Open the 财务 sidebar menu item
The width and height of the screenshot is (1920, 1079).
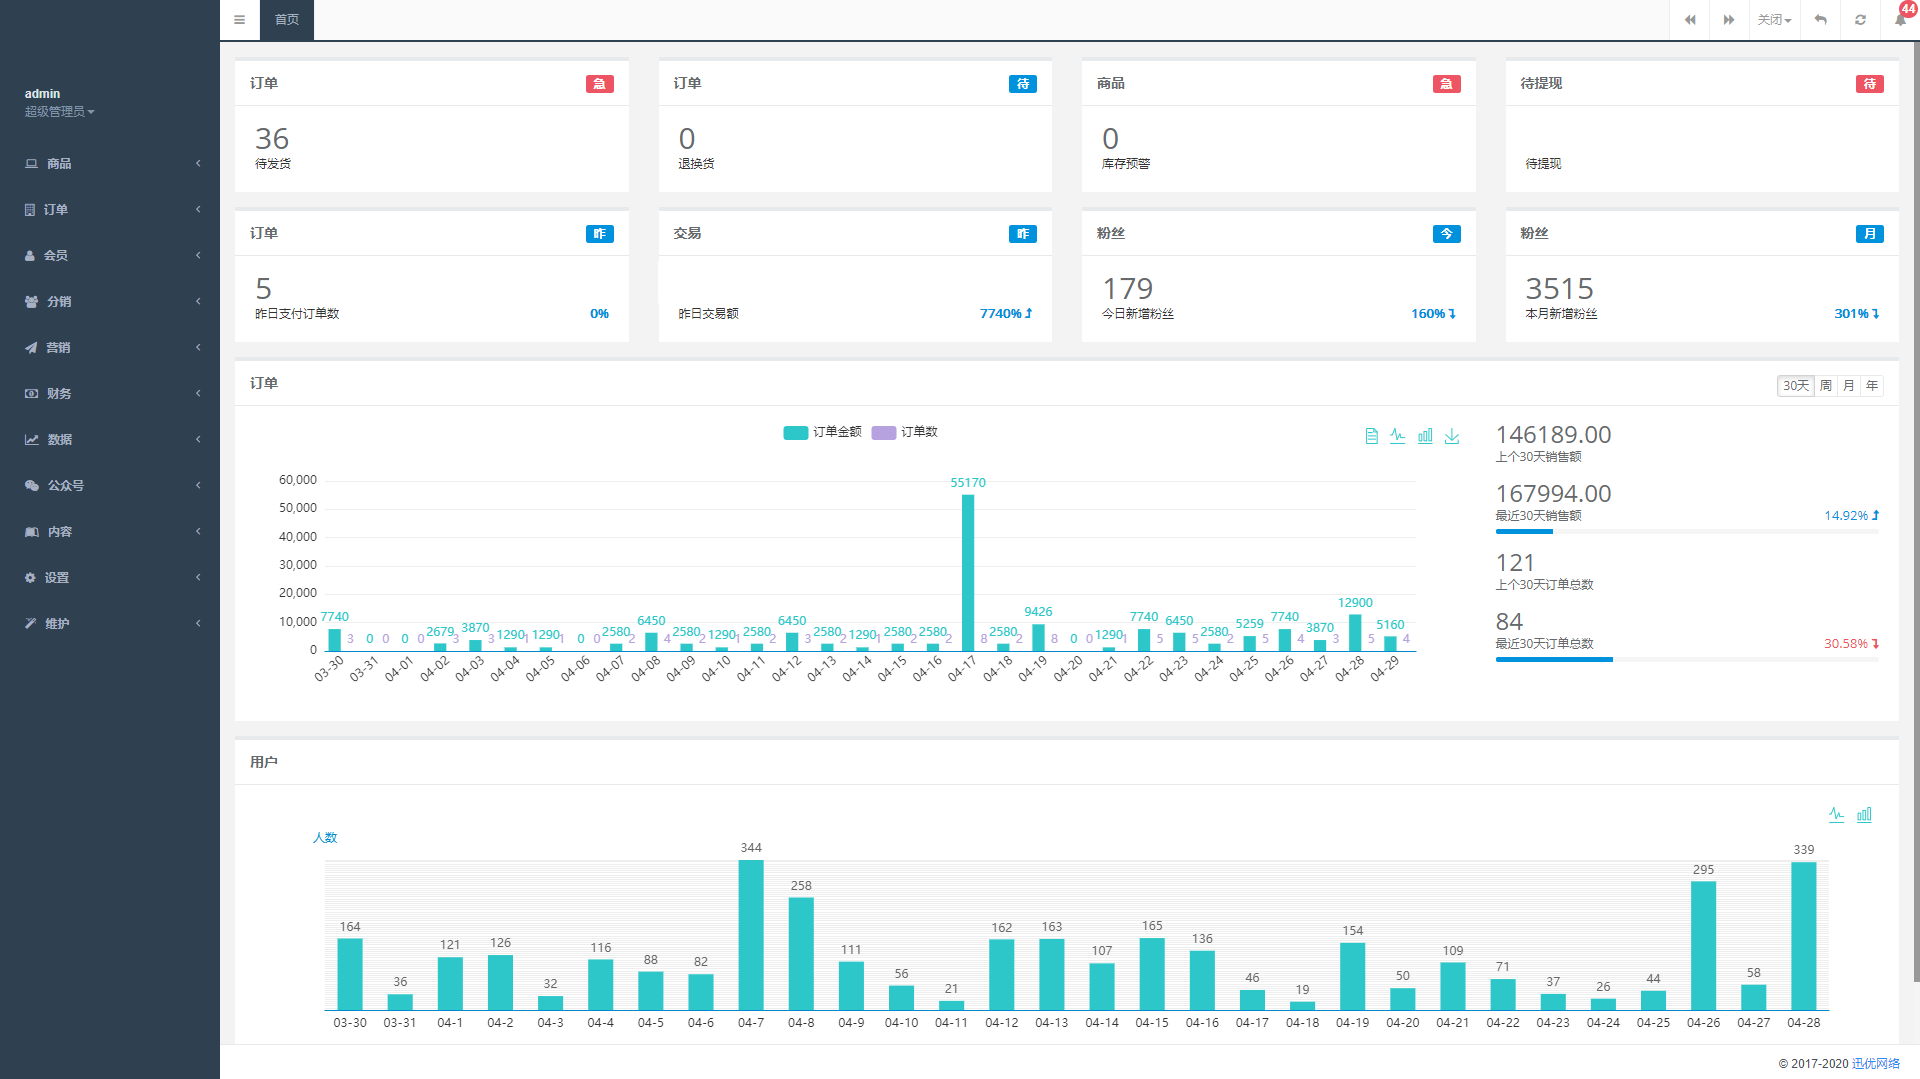(x=110, y=393)
